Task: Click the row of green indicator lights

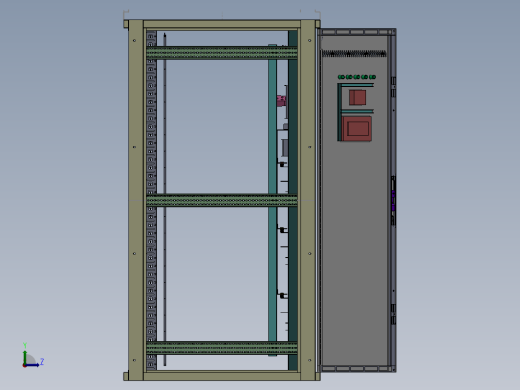Action: 357,77
